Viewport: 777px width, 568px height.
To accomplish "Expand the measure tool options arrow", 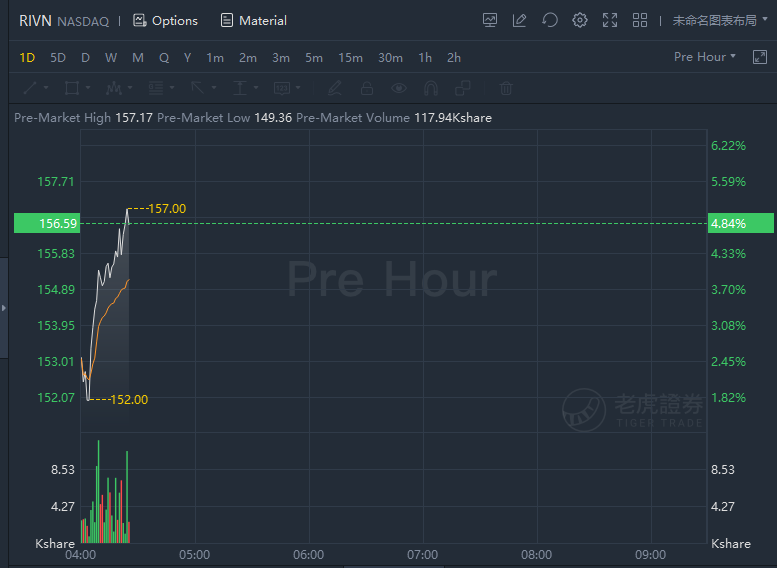I will tap(256, 88).
